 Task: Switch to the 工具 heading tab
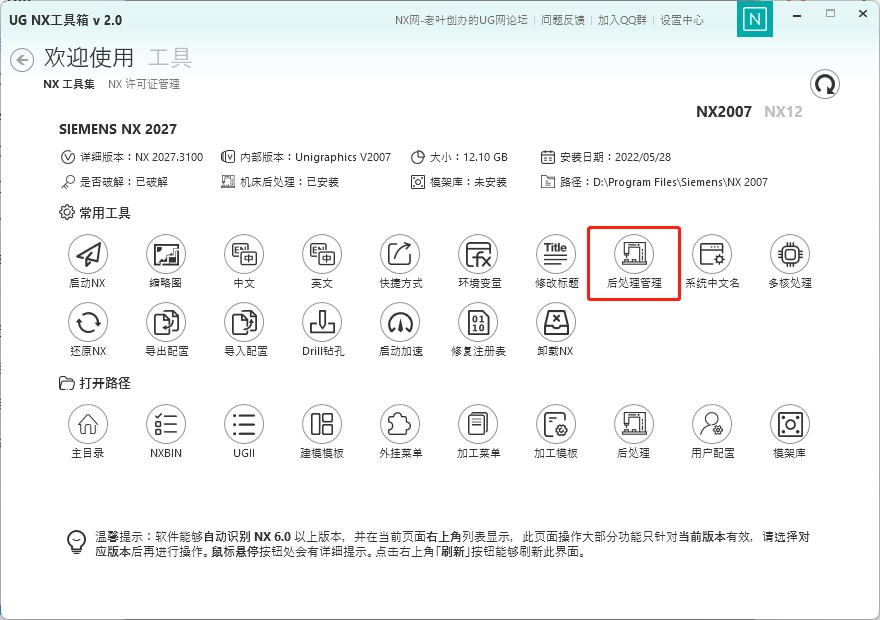[170, 58]
